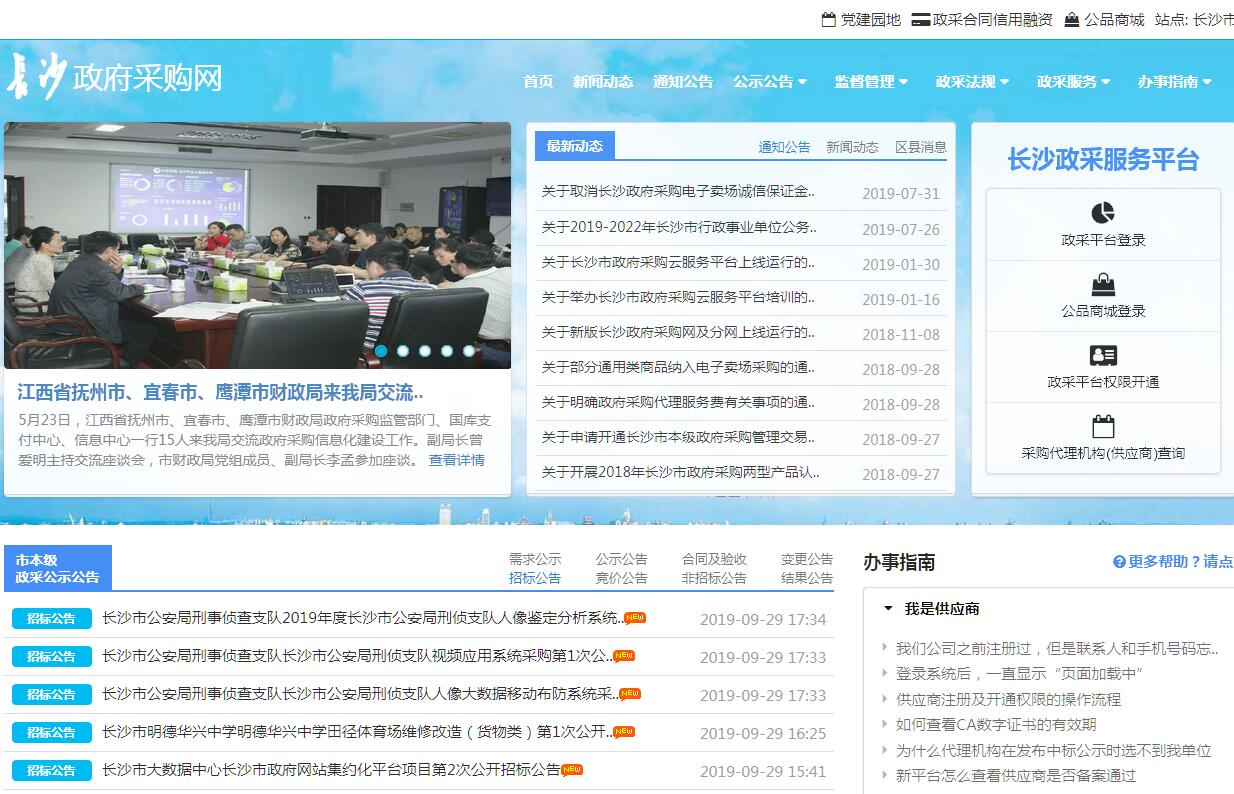The width and height of the screenshot is (1234, 794).
Task: Click the 政采合同信用融资 card icon
Action: [920, 20]
